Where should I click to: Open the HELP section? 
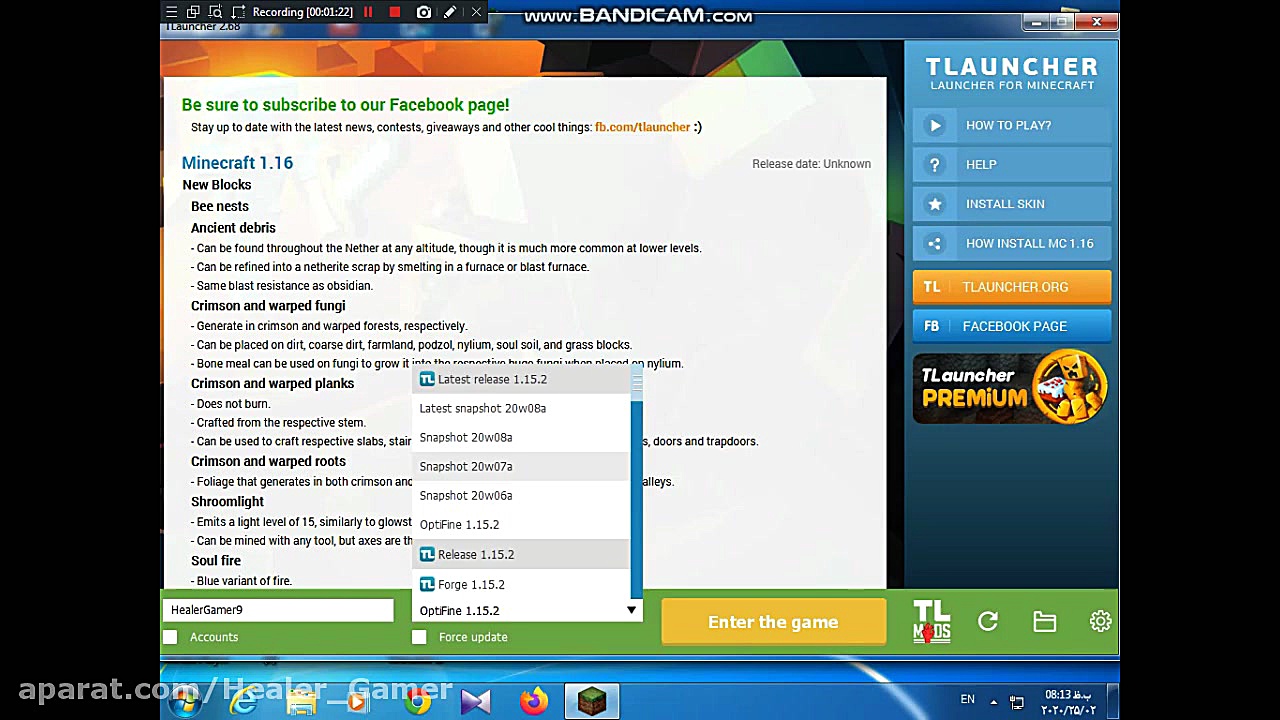[x=1012, y=164]
